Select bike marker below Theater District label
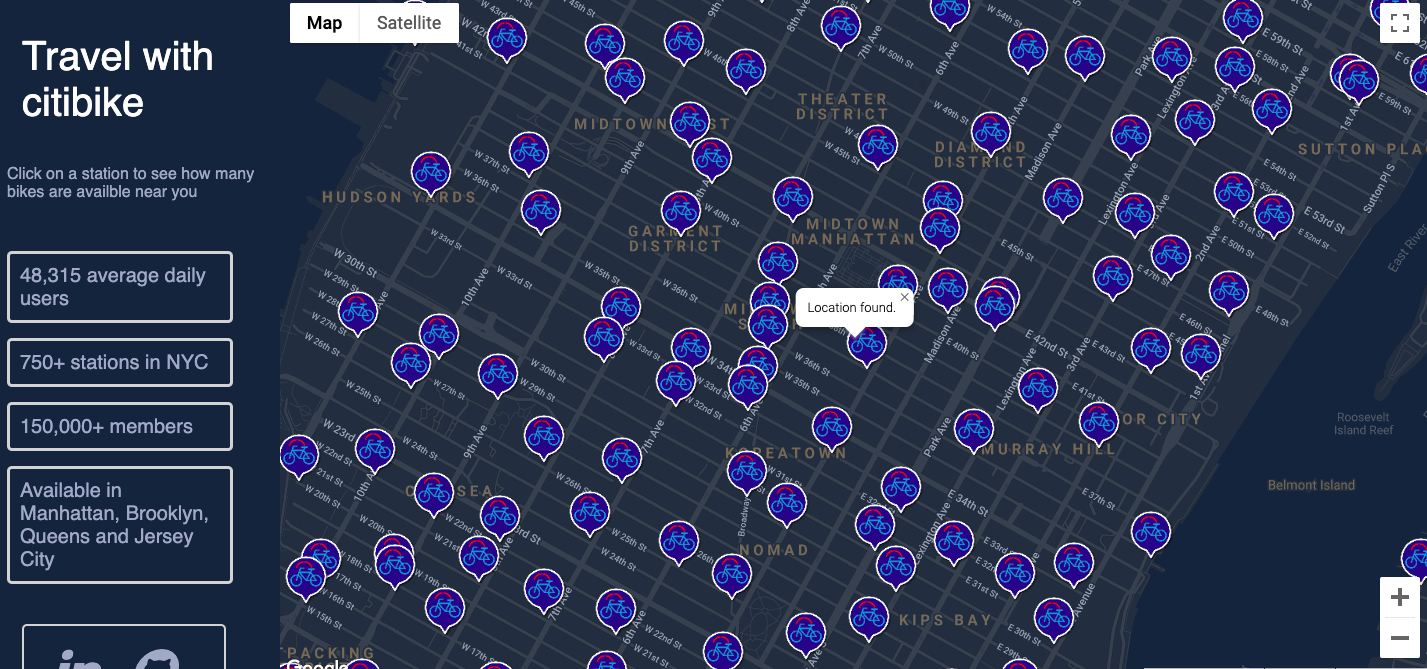The height and width of the screenshot is (669, 1427). coord(877,146)
